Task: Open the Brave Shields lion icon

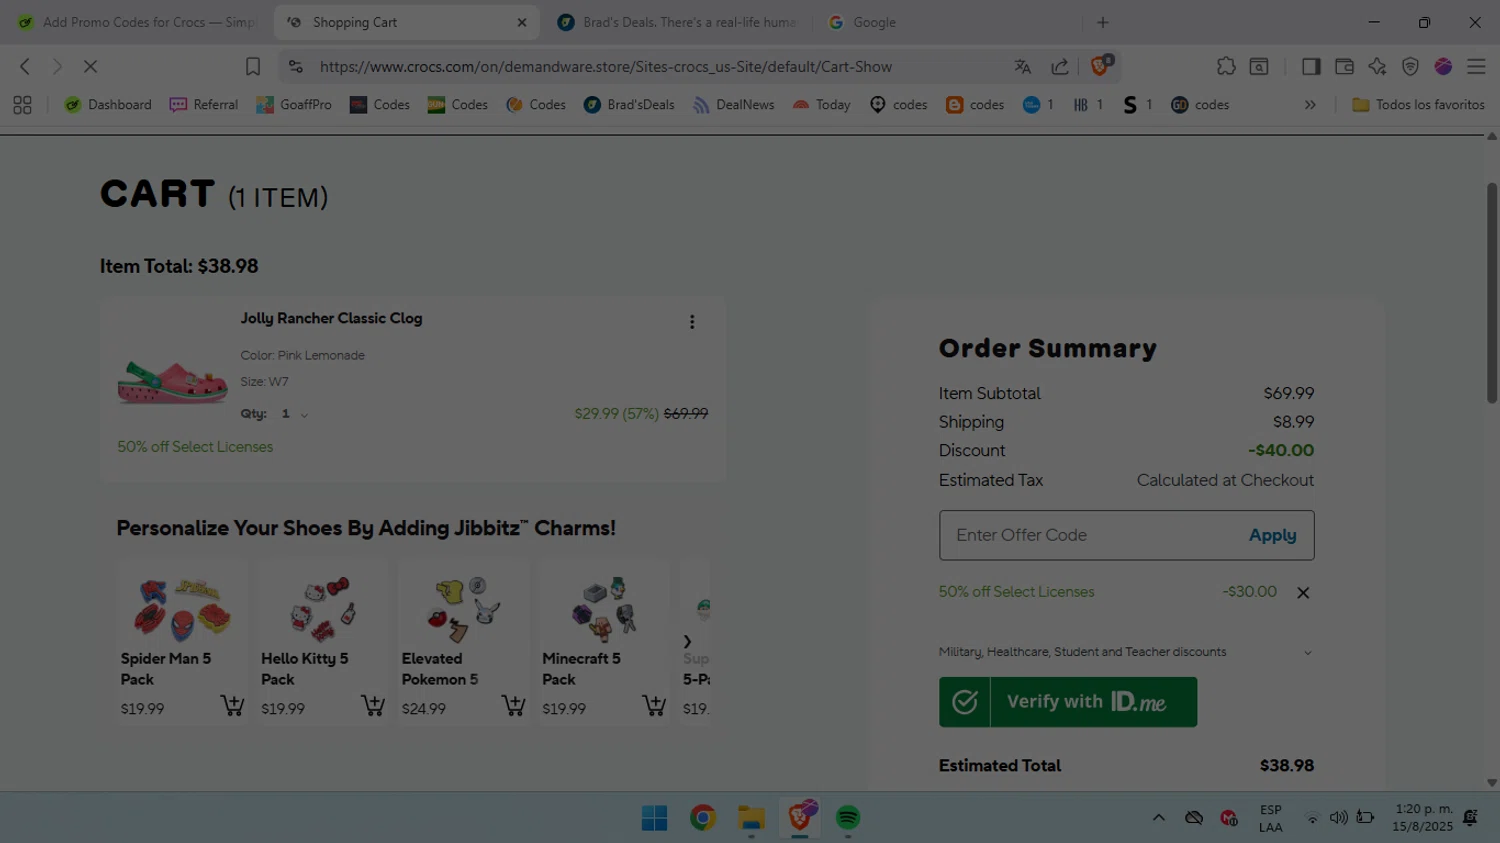Action: [1100, 66]
